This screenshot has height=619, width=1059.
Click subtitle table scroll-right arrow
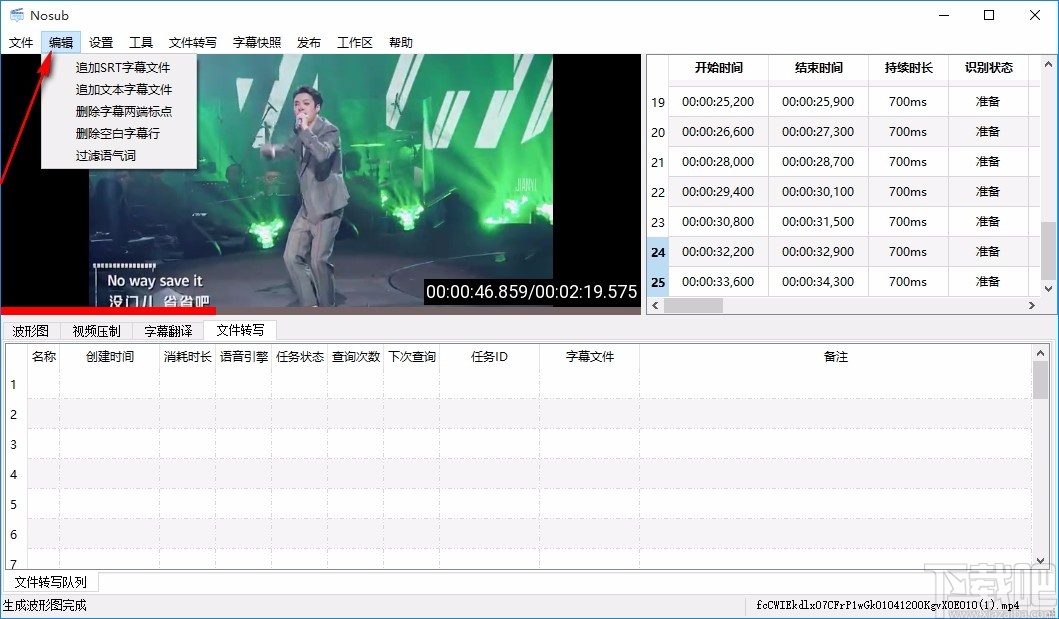(1032, 306)
